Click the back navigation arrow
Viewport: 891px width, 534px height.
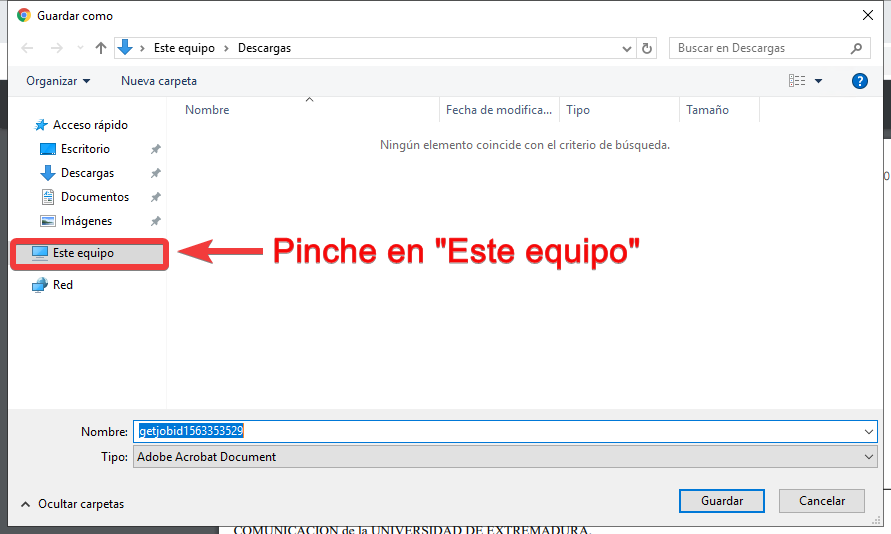point(27,48)
